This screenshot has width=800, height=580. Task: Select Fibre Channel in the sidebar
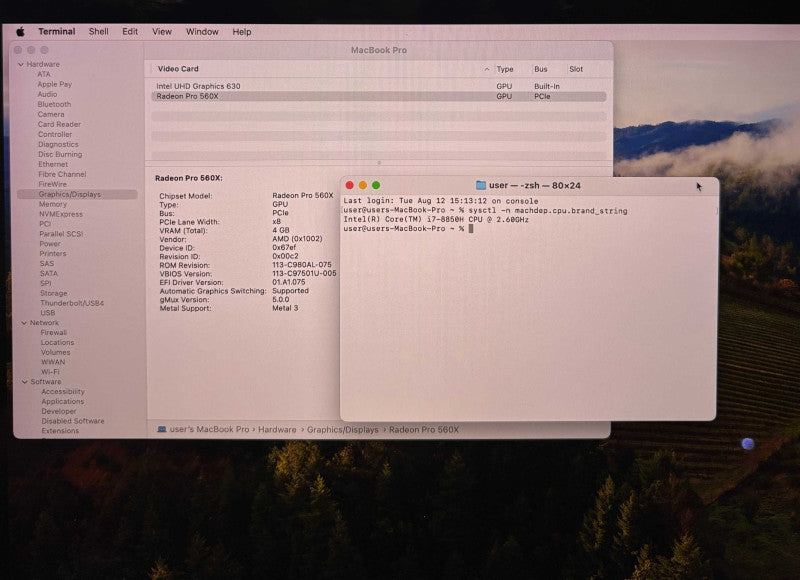(62, 174)
